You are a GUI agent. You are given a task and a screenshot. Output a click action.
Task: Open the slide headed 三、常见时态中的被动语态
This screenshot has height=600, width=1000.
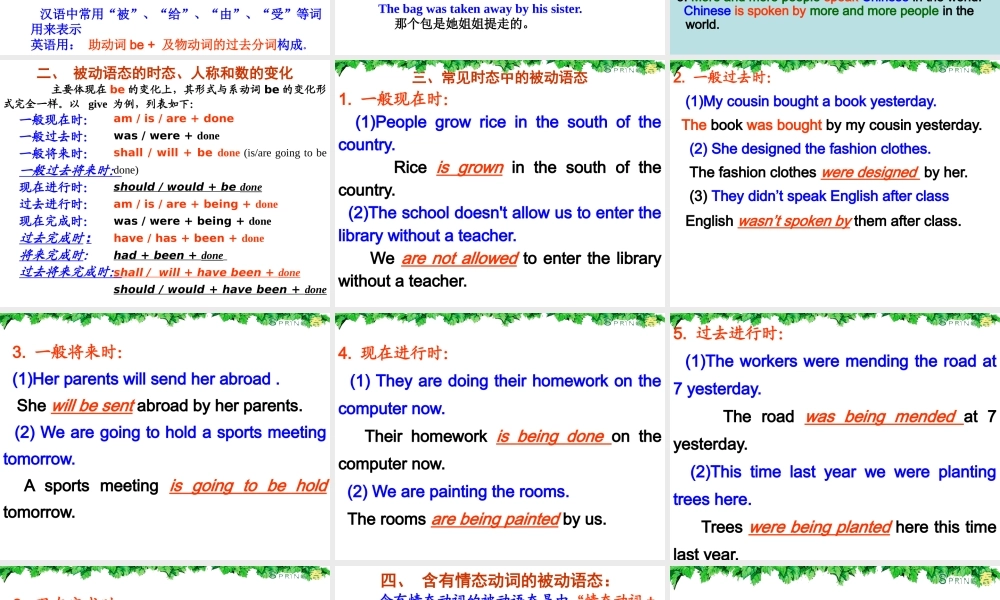[500, 184]
